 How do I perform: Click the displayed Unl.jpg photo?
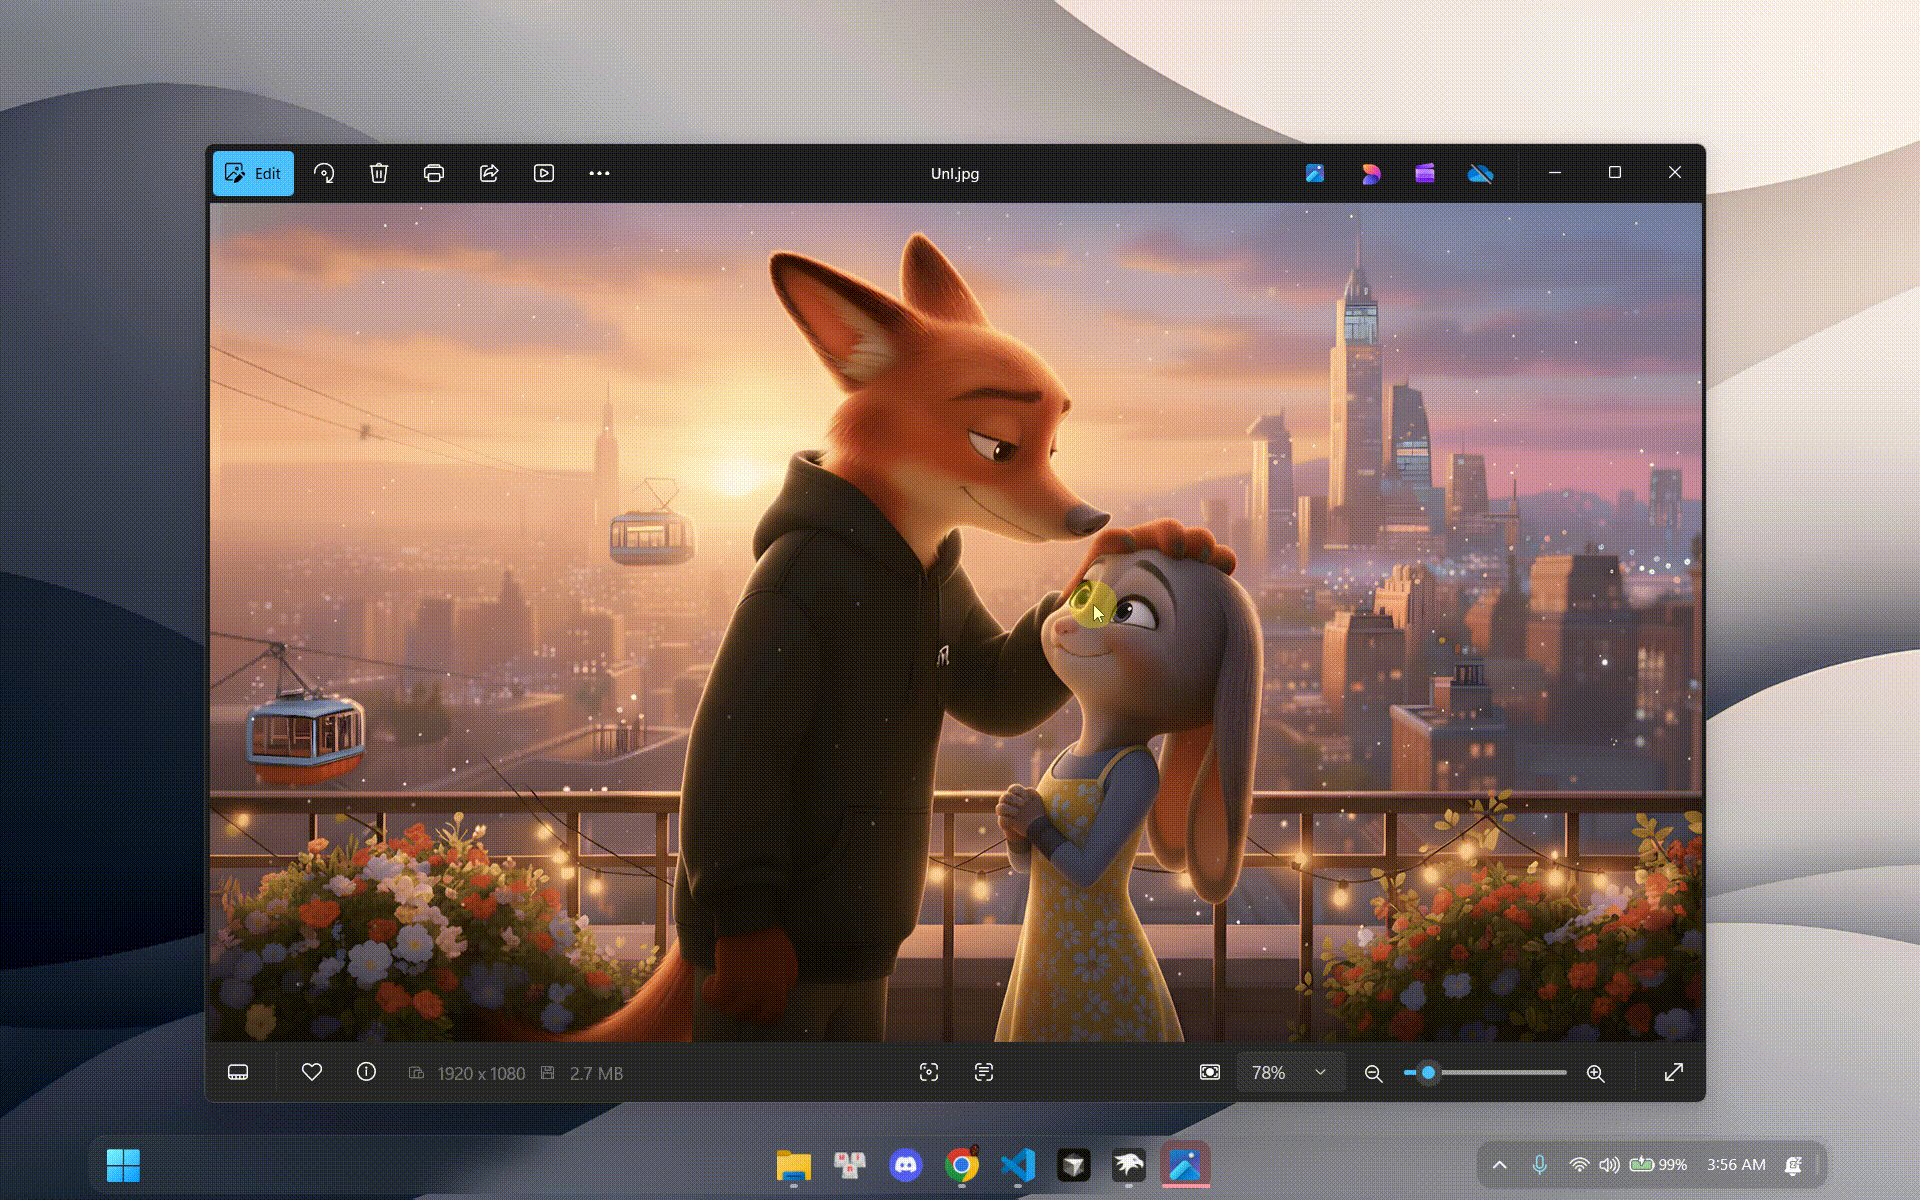click(x=956, y=622)
